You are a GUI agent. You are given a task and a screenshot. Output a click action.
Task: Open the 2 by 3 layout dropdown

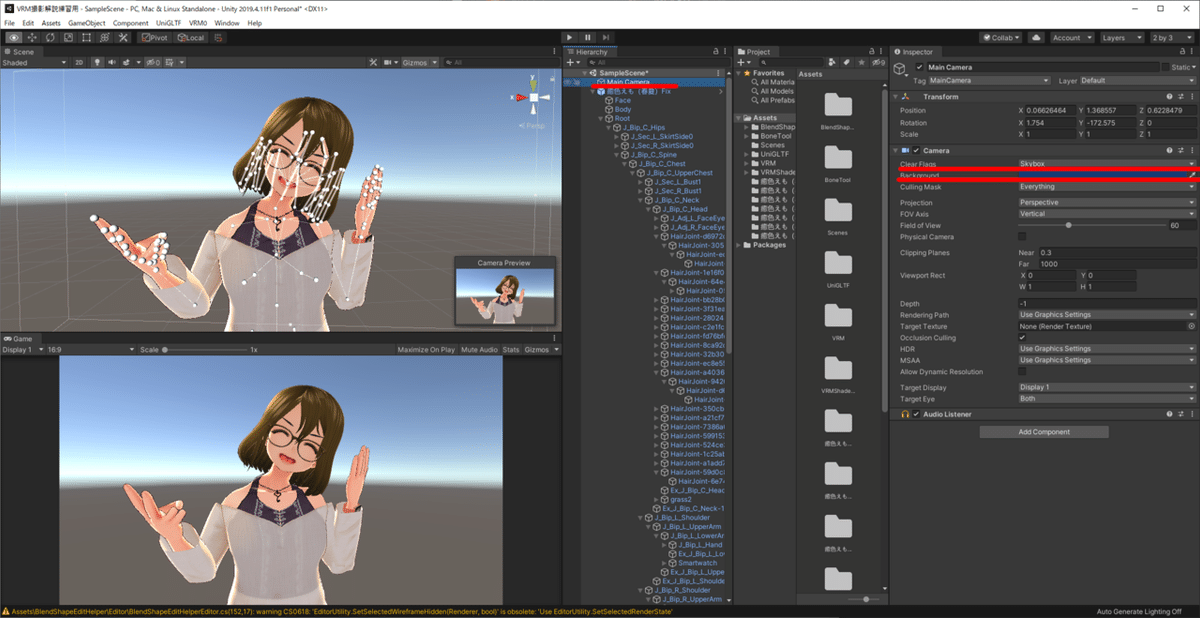tap(1170, 37)
